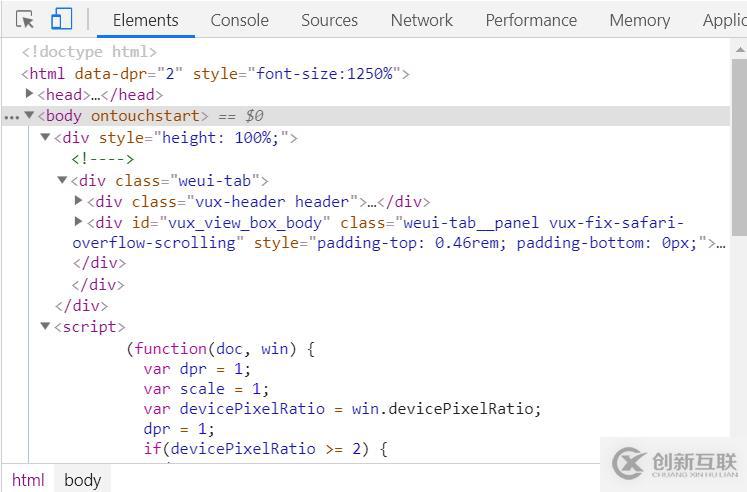747x492 pixels.
Task: Collapse the script element node
Action: click(x=45, y=327)
